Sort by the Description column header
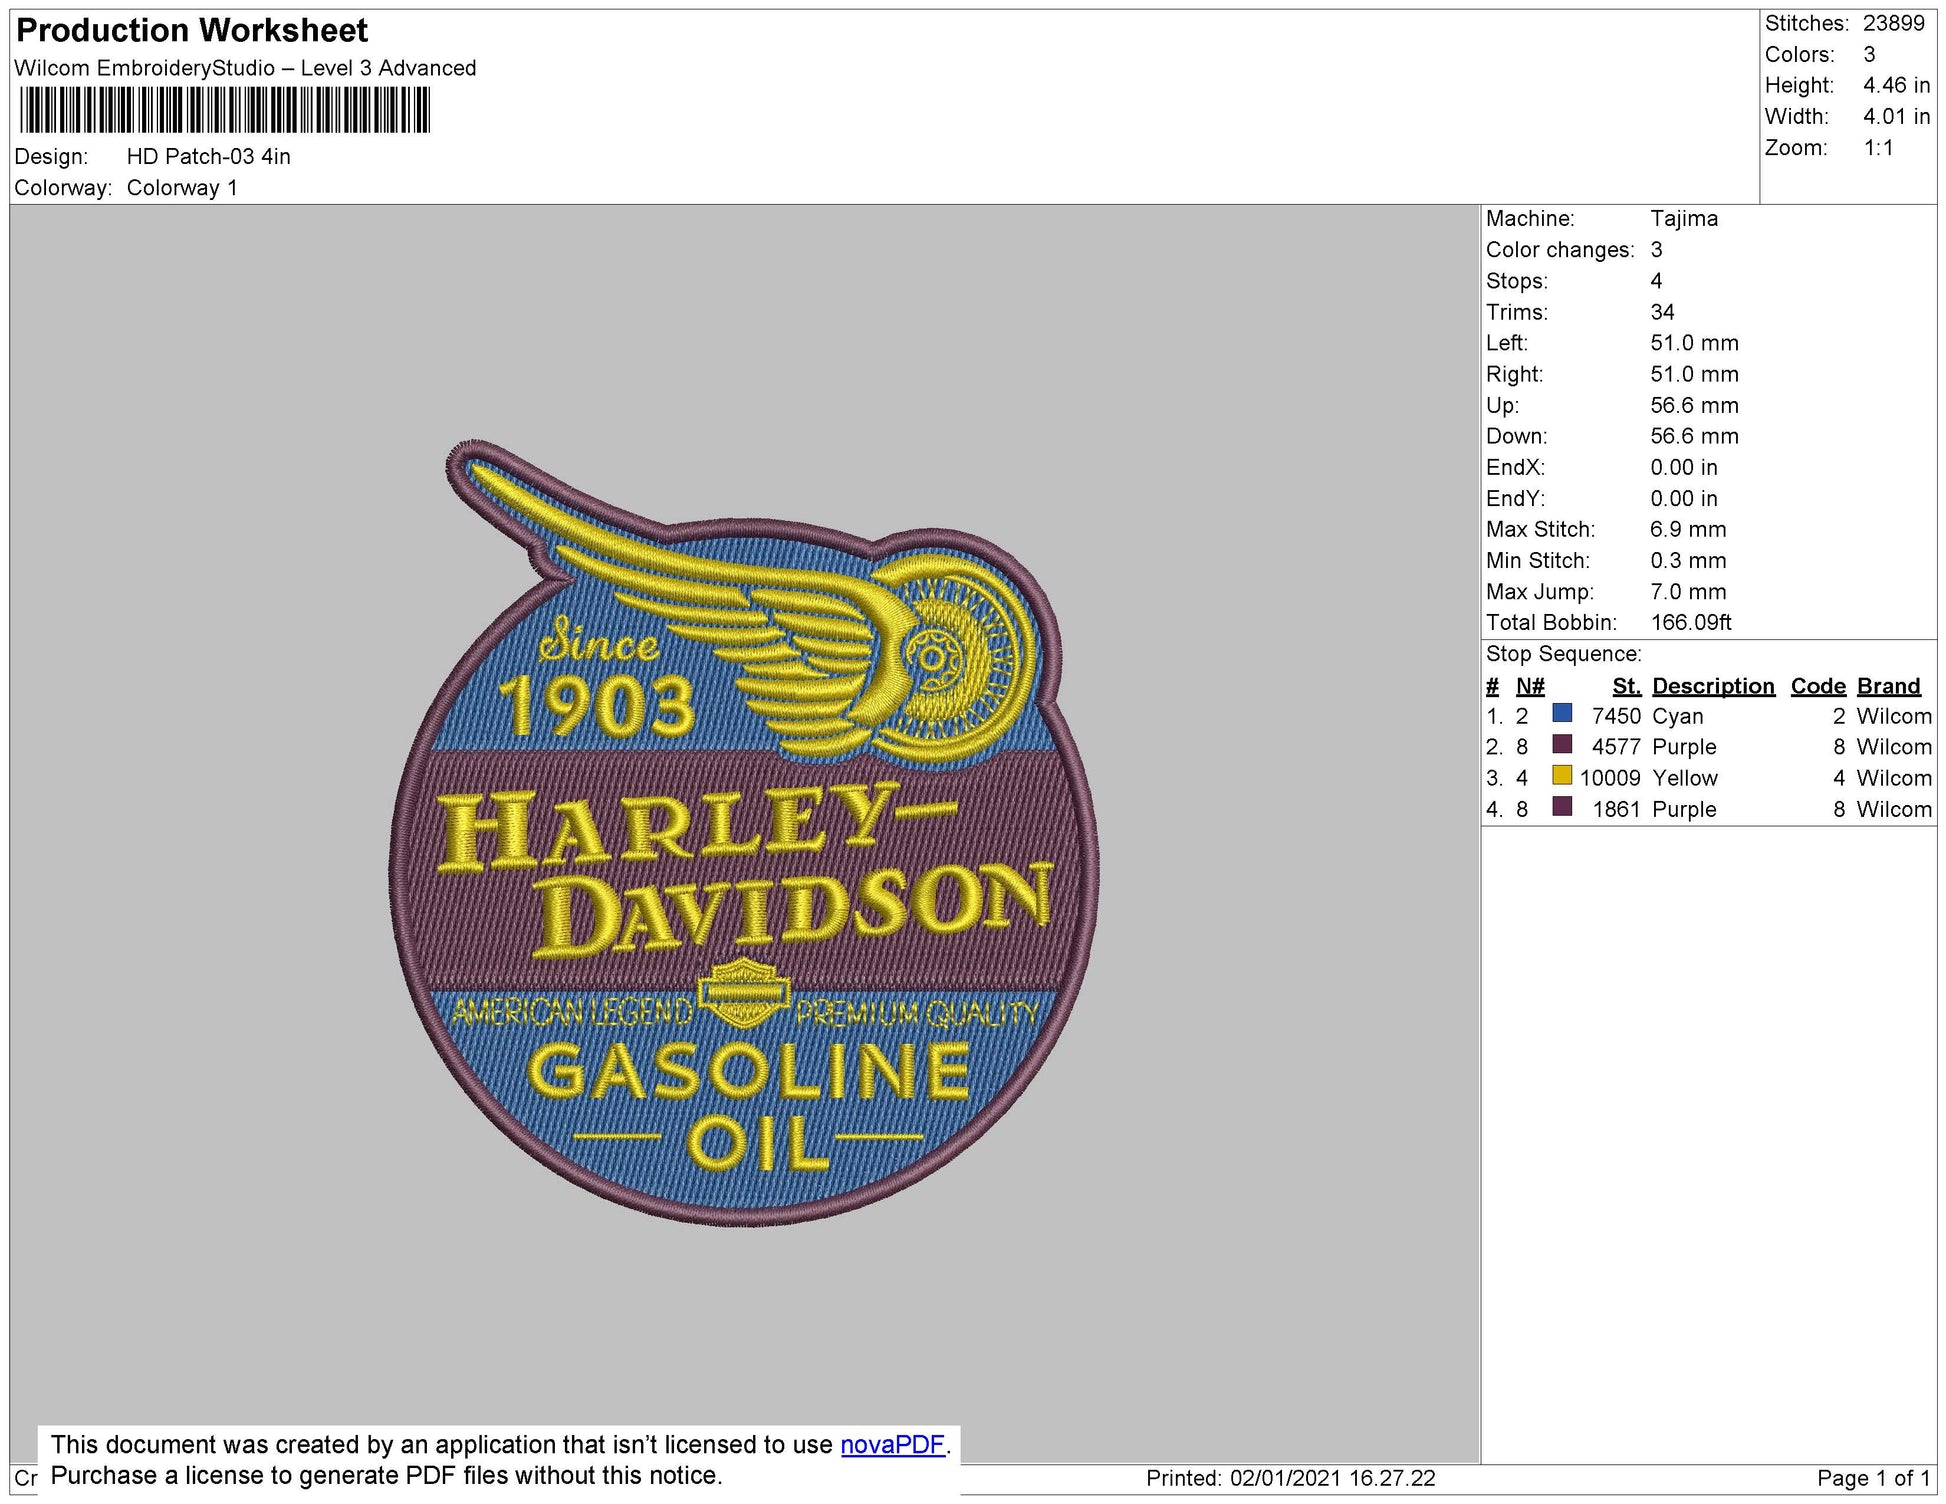Screen dimensions: 1946x1504 [1713, 686]
